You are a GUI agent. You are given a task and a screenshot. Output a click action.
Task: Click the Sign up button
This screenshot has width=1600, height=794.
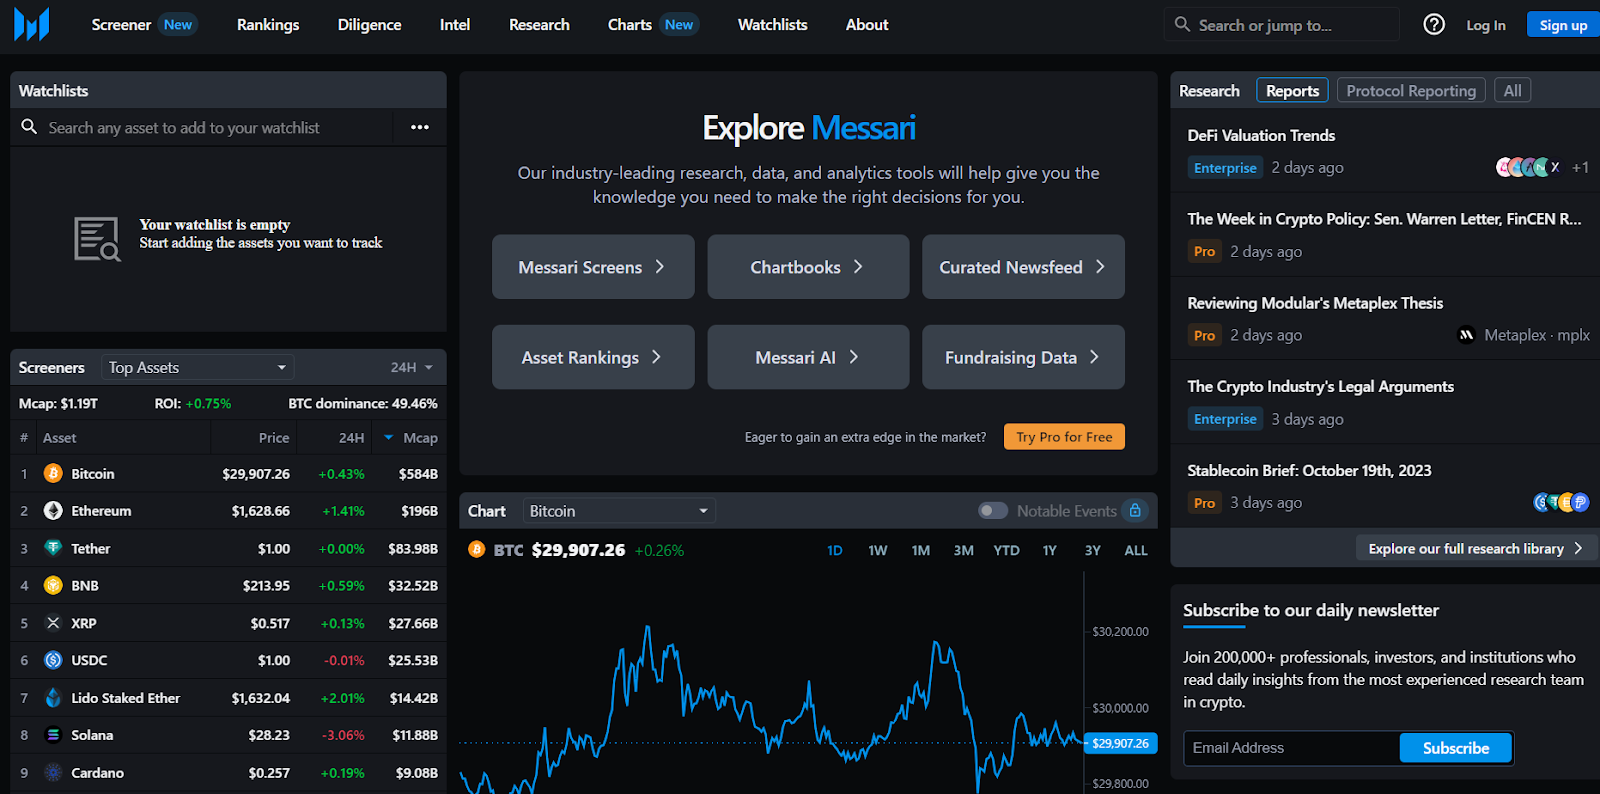pyautogui.click(x=1563, y=25)
